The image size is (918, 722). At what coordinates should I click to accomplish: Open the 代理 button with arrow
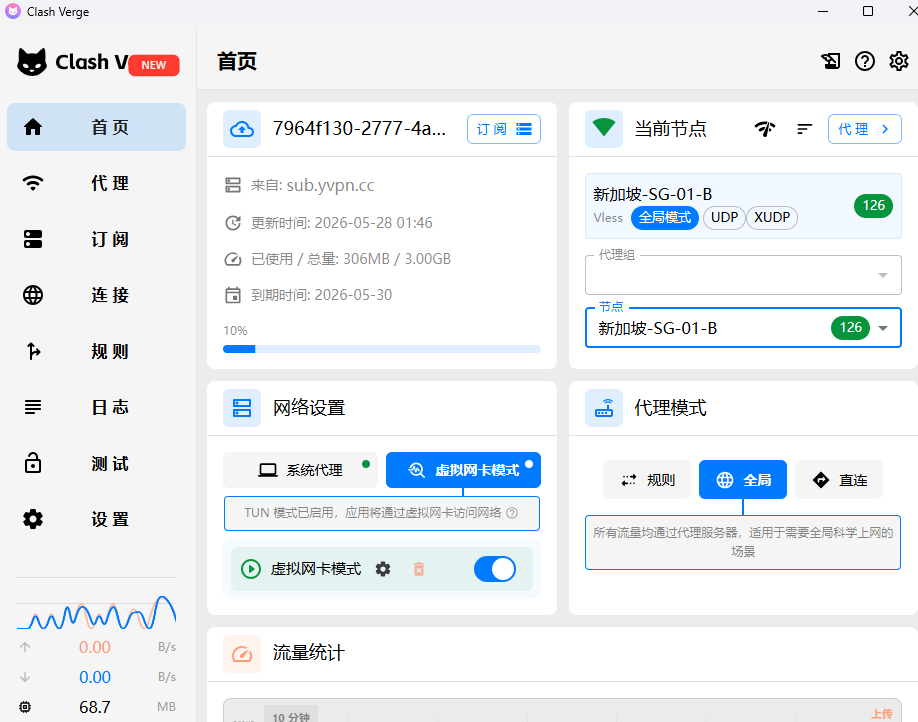pyautogui.click(x=865, y=129)
